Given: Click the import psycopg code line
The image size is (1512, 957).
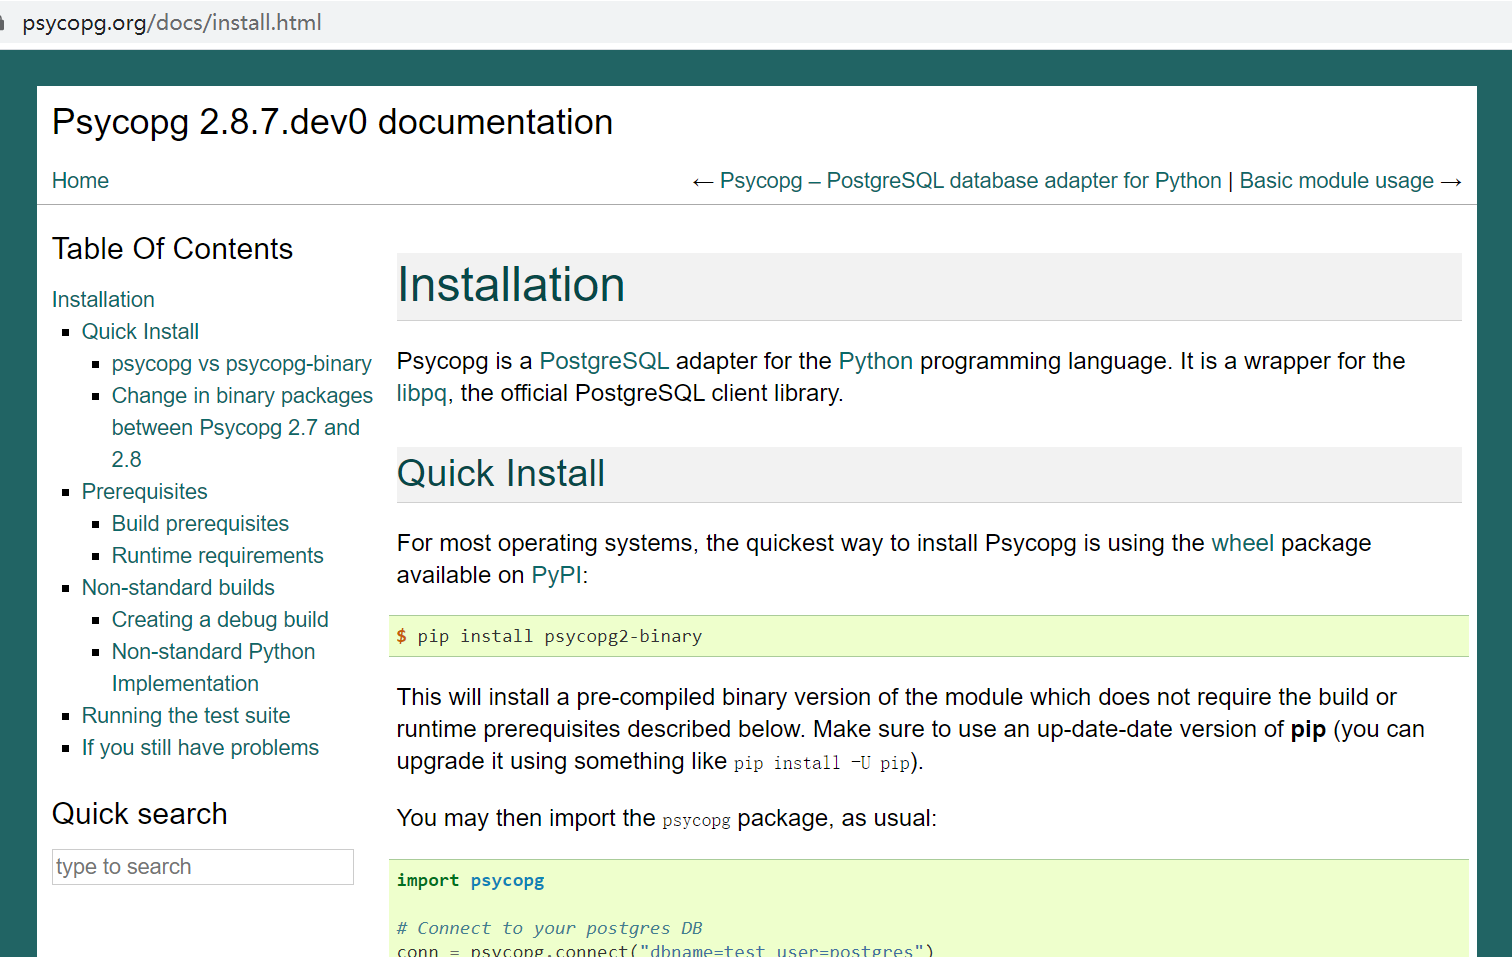Looking at the screenshot, I should [471, 880].
